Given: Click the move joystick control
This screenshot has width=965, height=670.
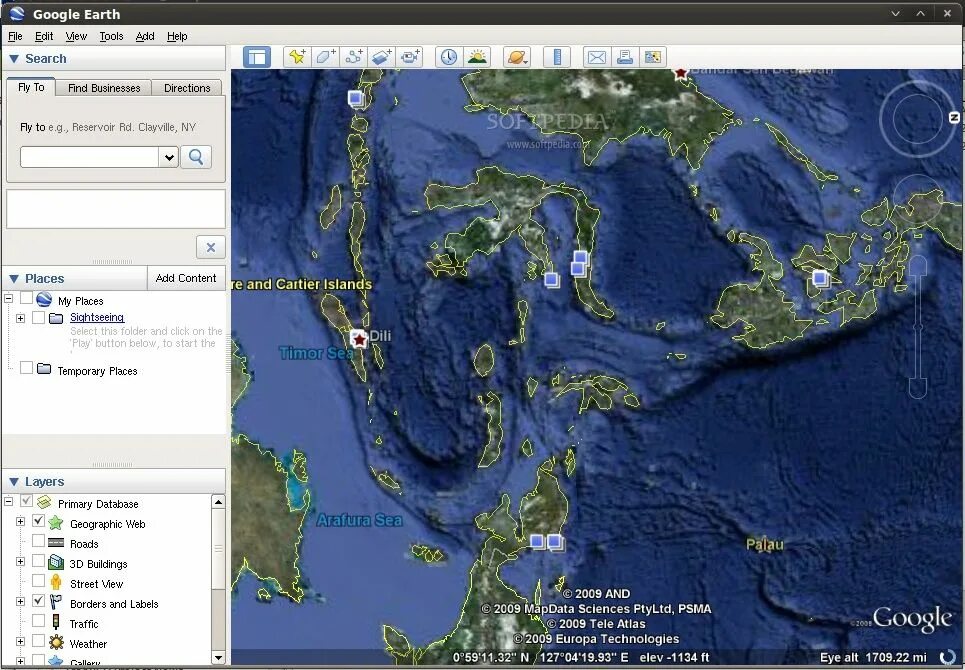Looking at the screenshot, I should (x=918, y=199).
